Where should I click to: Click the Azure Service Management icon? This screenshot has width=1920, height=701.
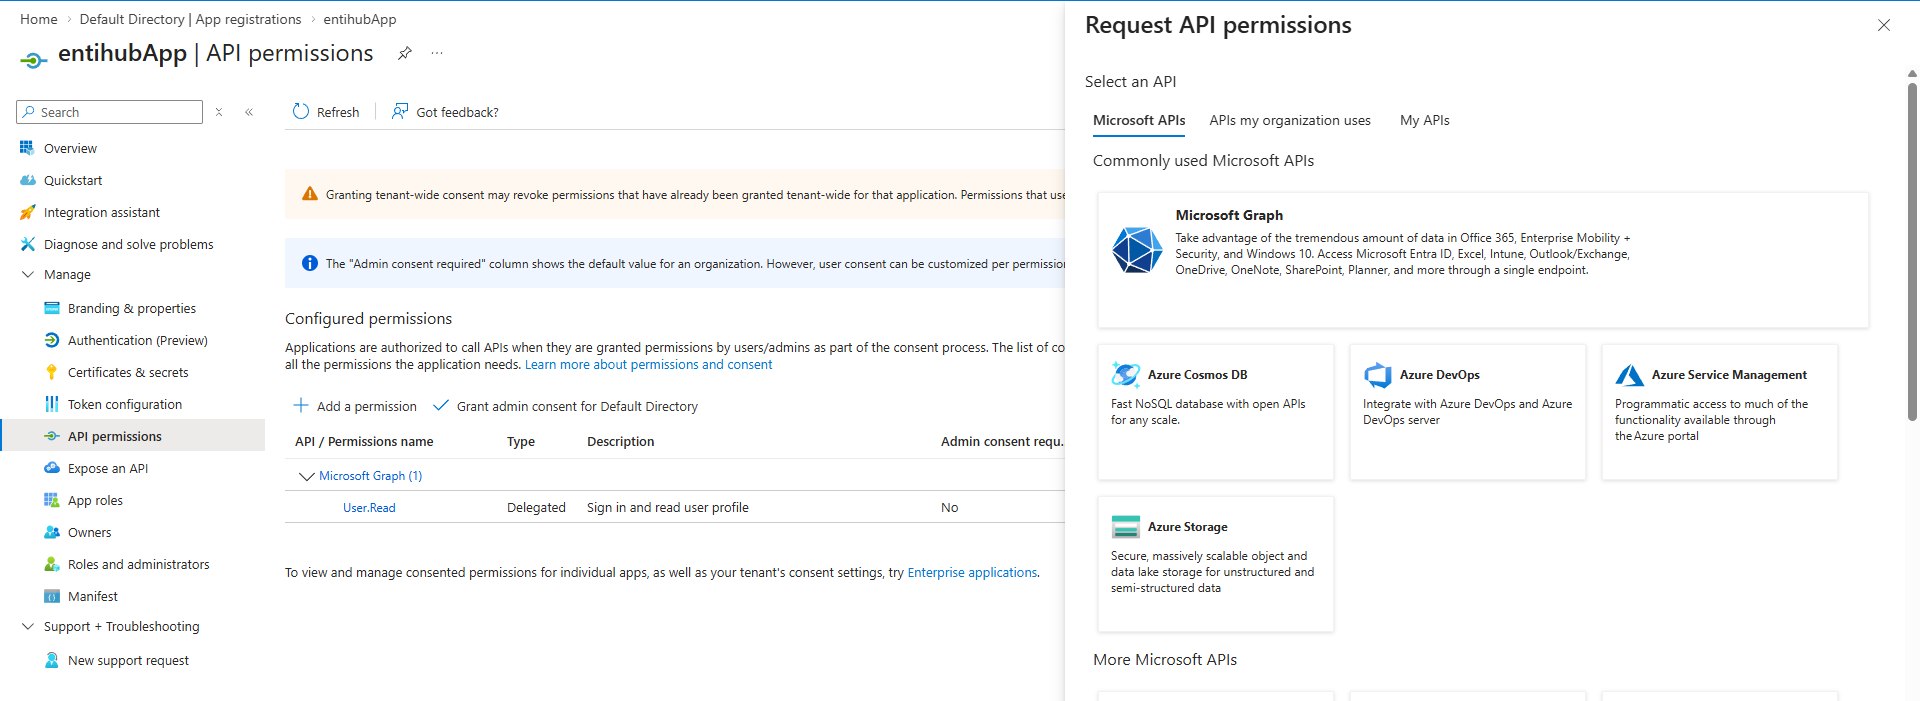1630,375
